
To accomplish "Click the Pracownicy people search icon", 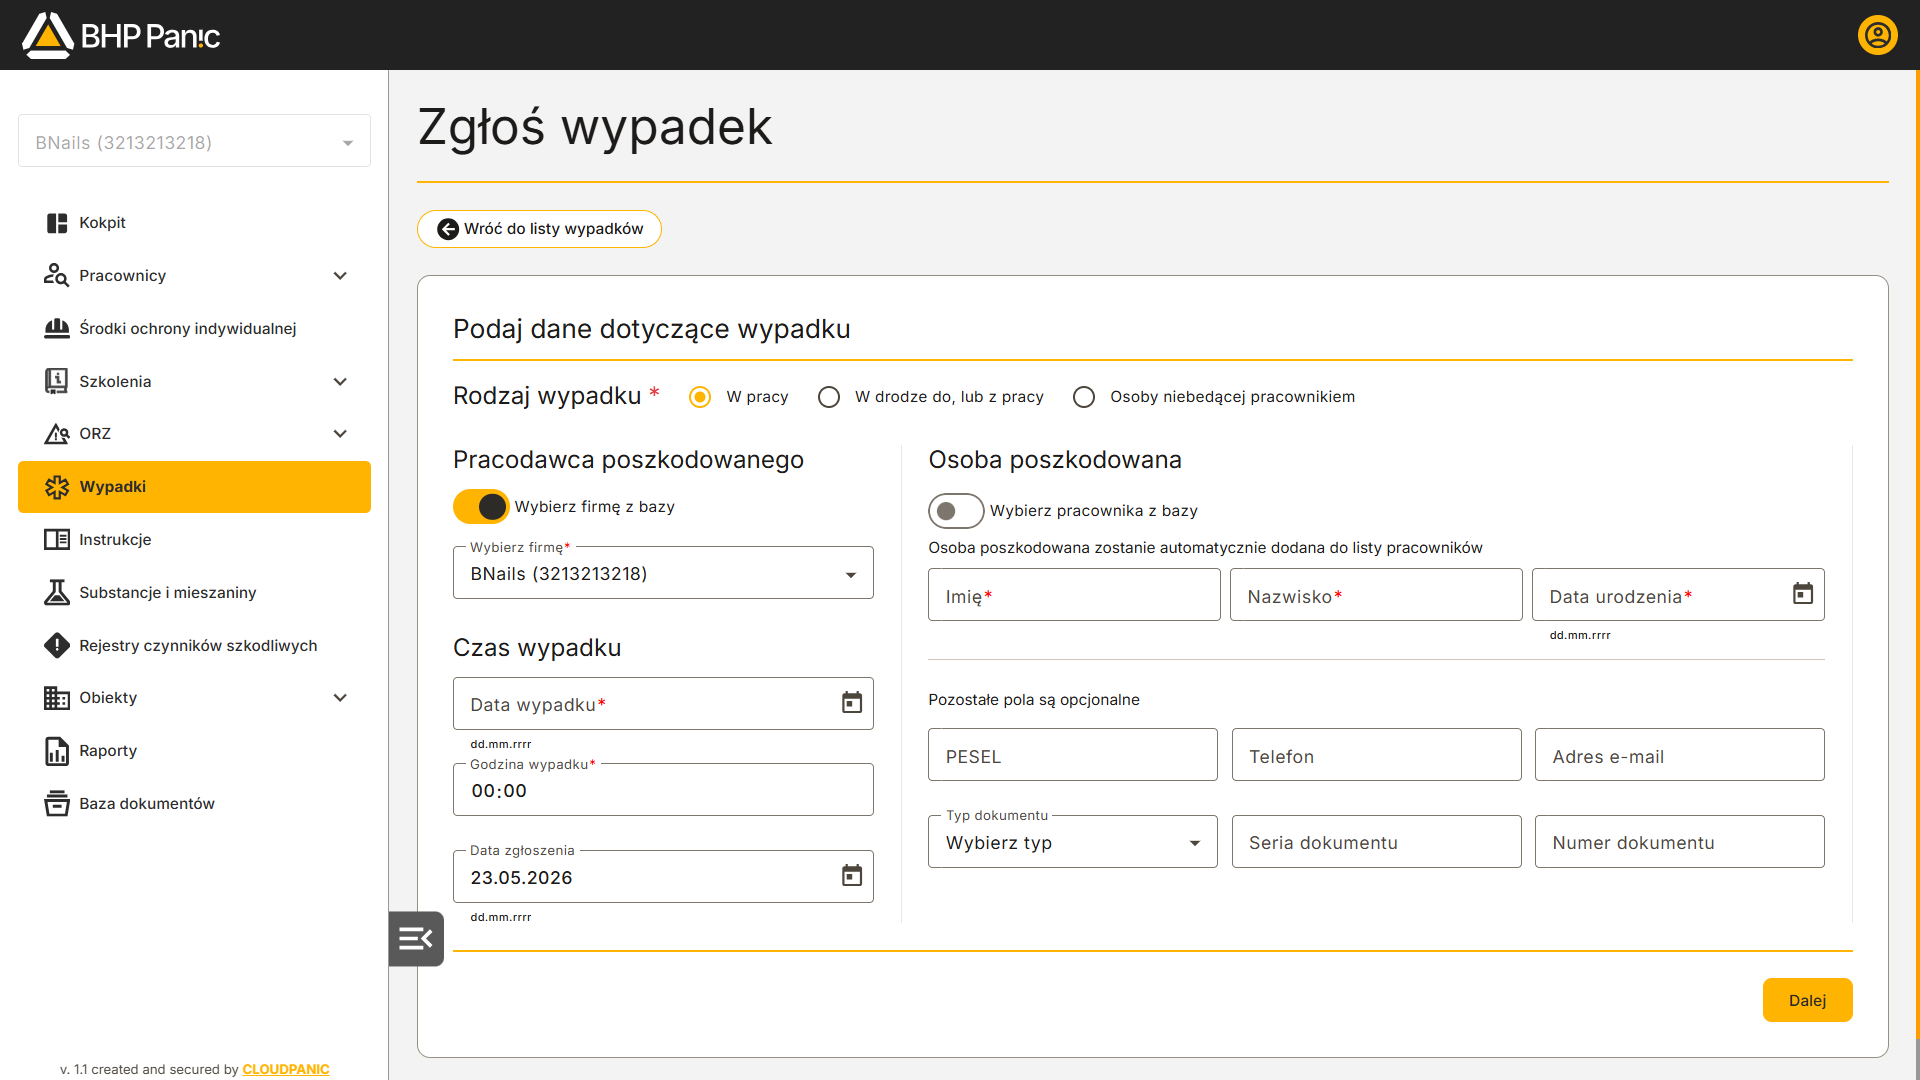I will pyautogui.click(x=57, y=275).
